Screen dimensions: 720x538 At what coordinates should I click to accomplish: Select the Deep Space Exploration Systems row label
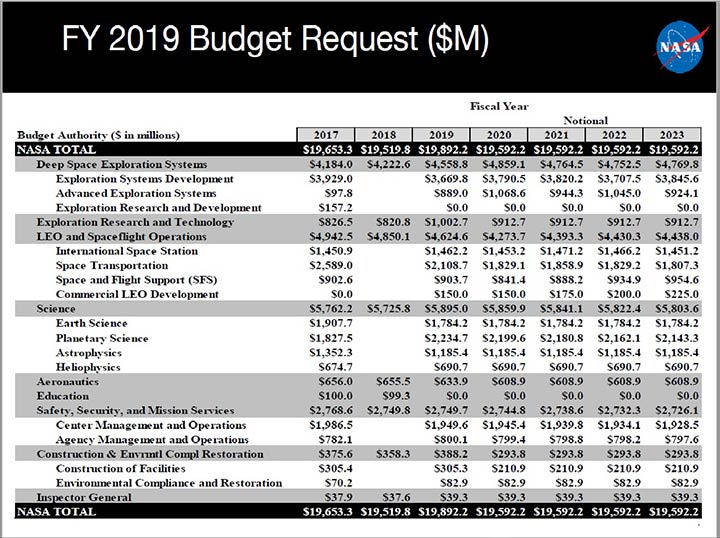click(x=122, y=164)
